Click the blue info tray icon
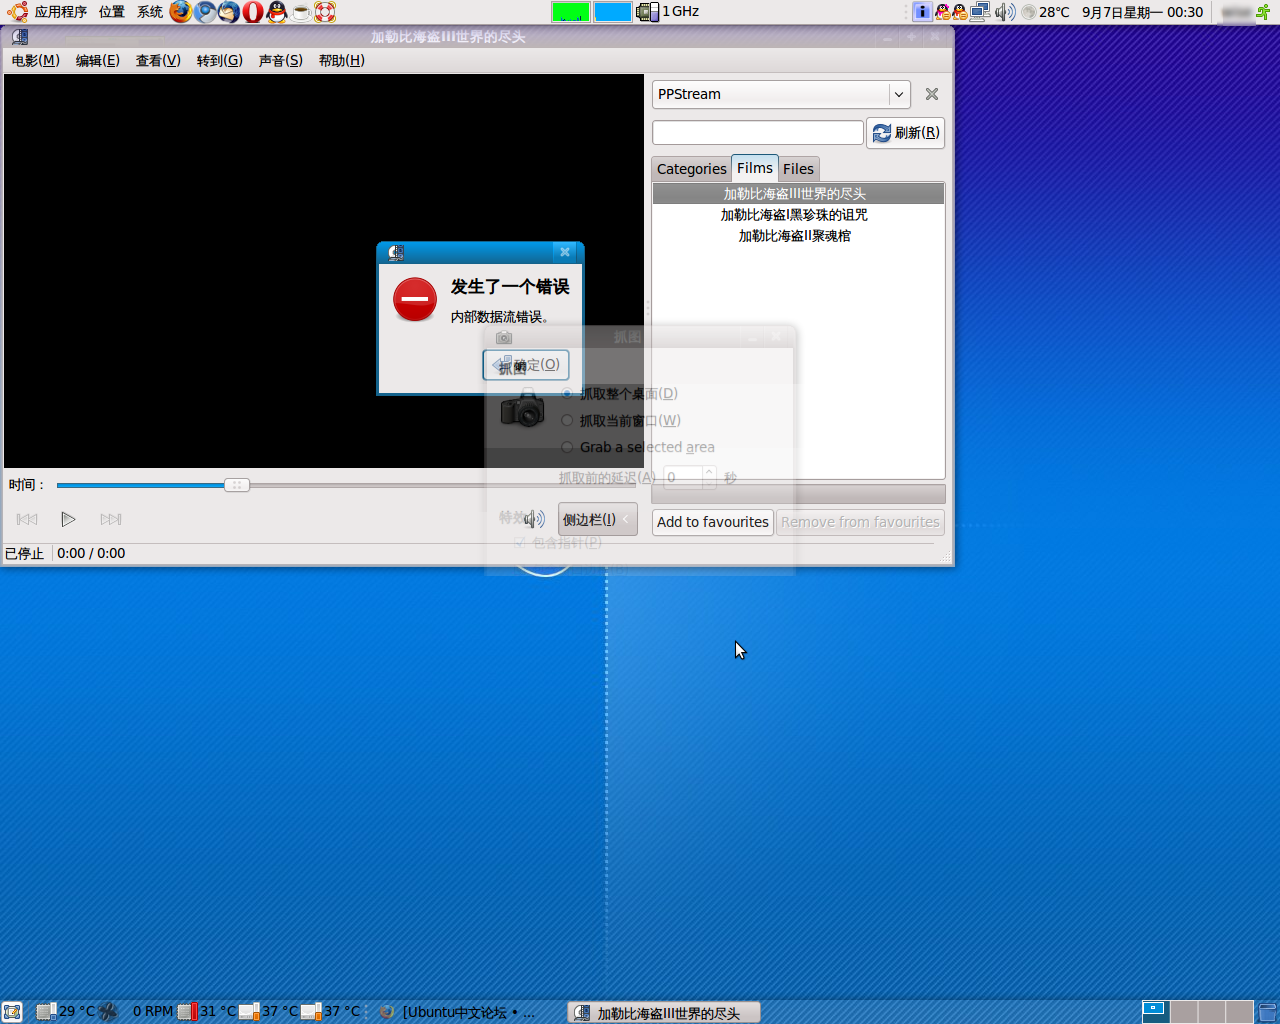This screenshot has width=1280, height=1024. click(922, 12)
